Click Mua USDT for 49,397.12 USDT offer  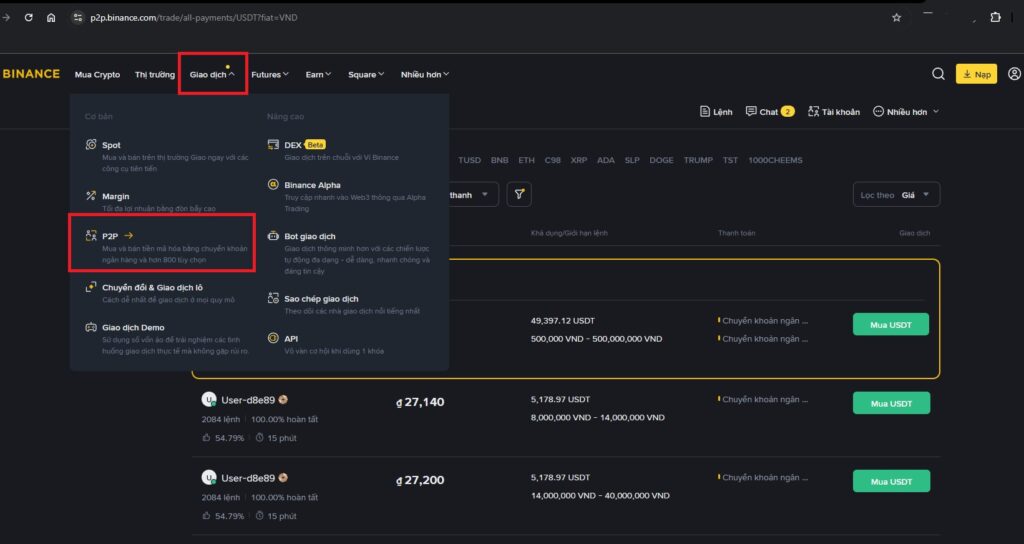[x=891, y=325]
